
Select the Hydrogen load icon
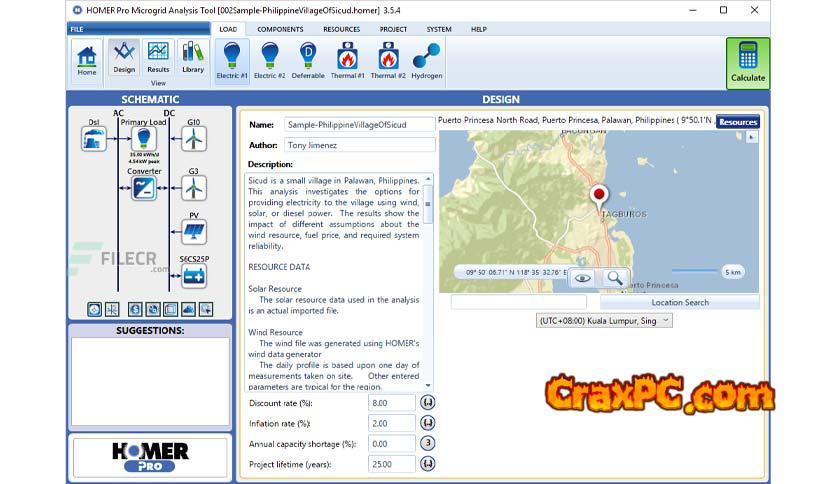click(427, 60)
